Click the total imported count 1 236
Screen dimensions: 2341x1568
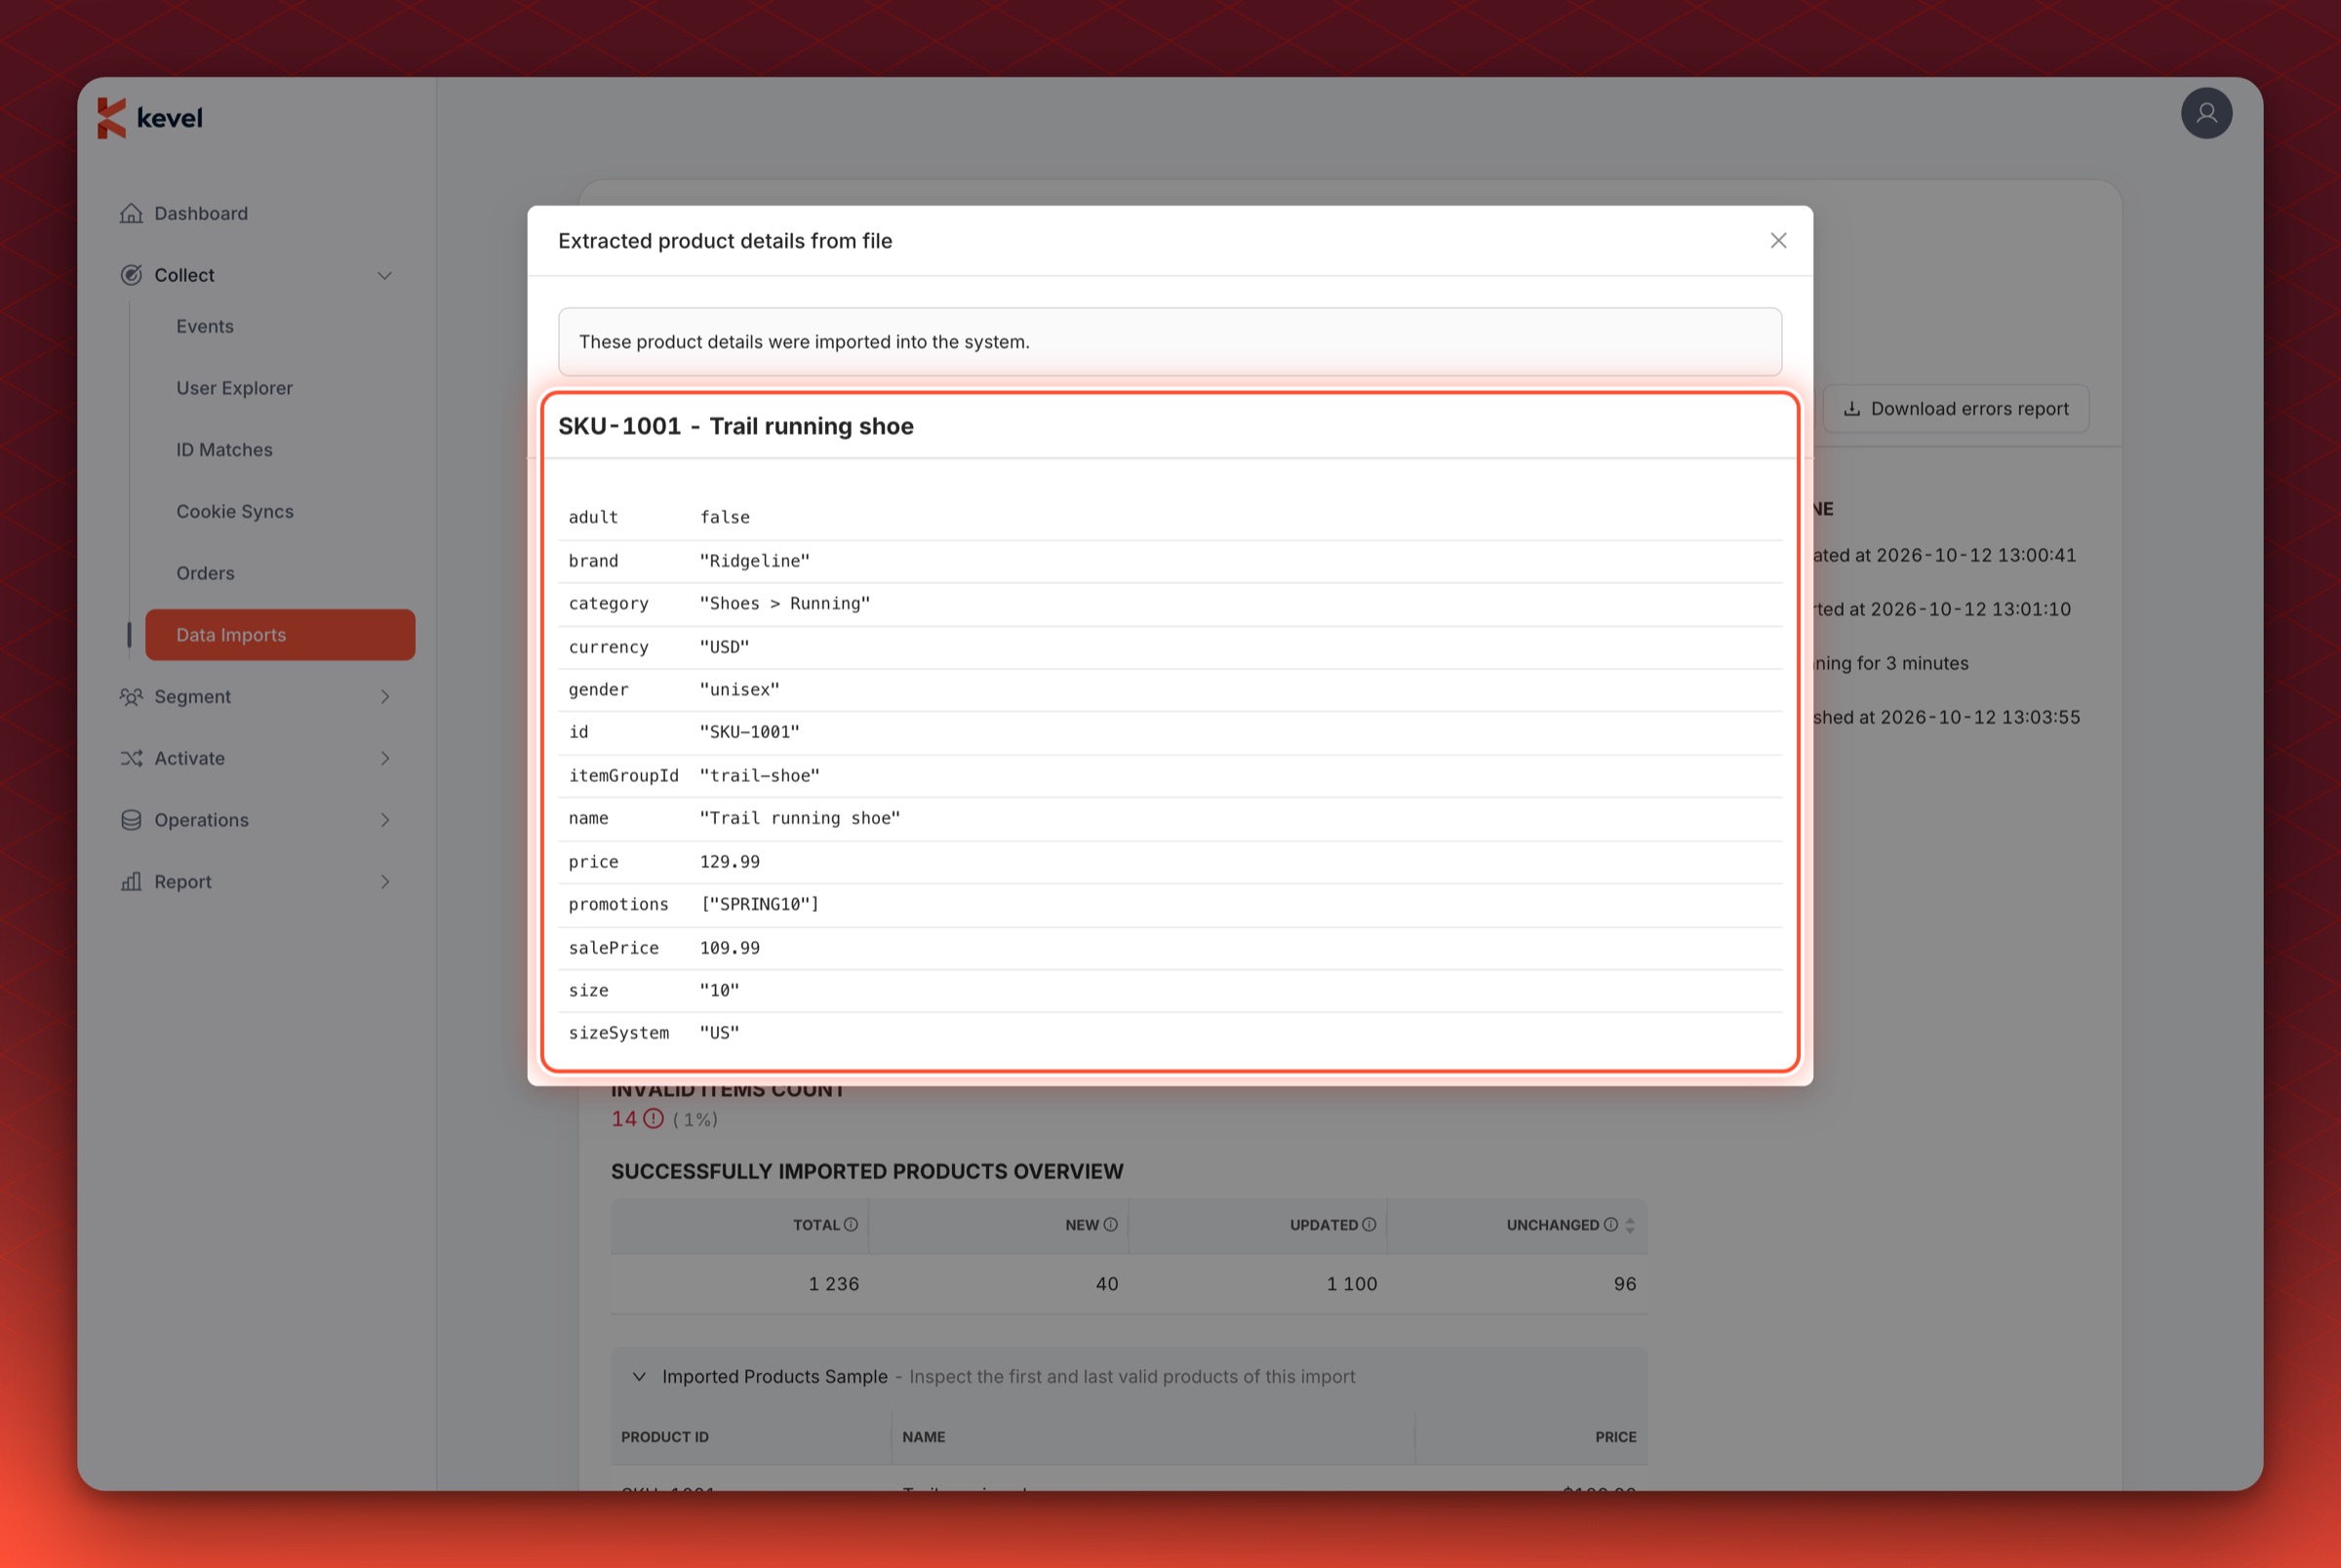[x=833, y=1284]
